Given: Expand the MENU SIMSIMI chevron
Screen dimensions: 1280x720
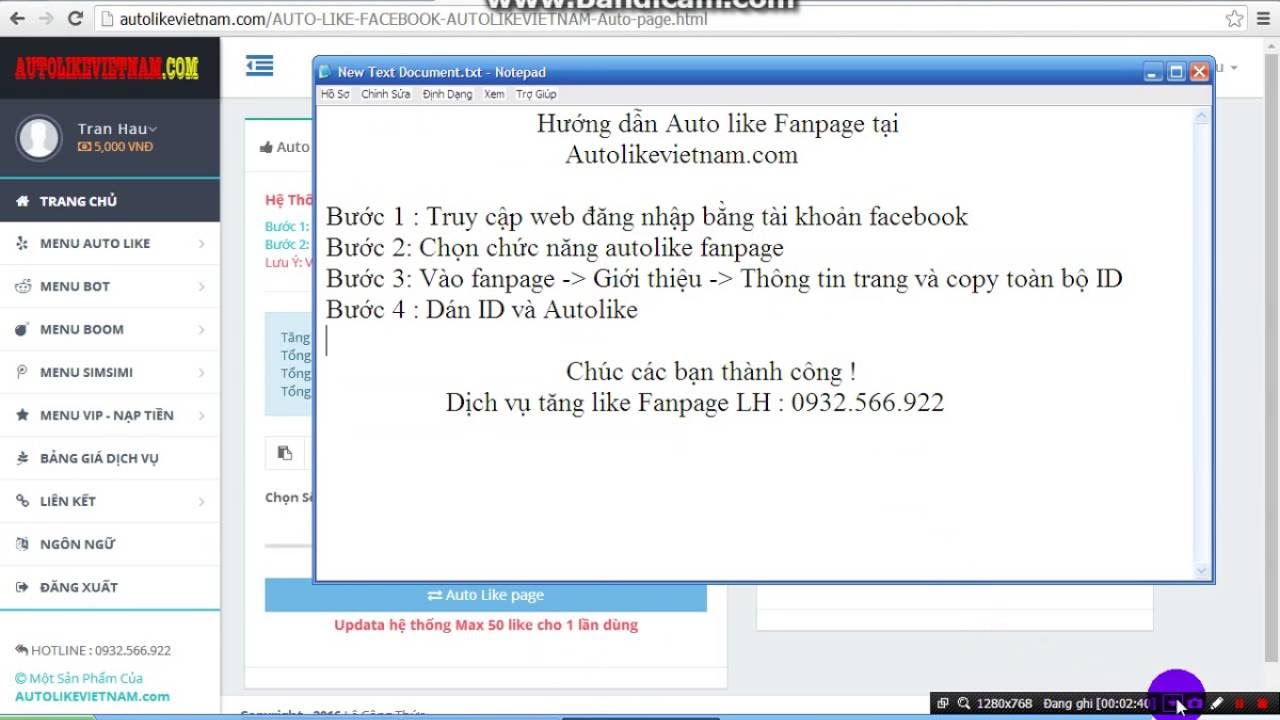Looking at the screenshot, I should pos(201,372).
